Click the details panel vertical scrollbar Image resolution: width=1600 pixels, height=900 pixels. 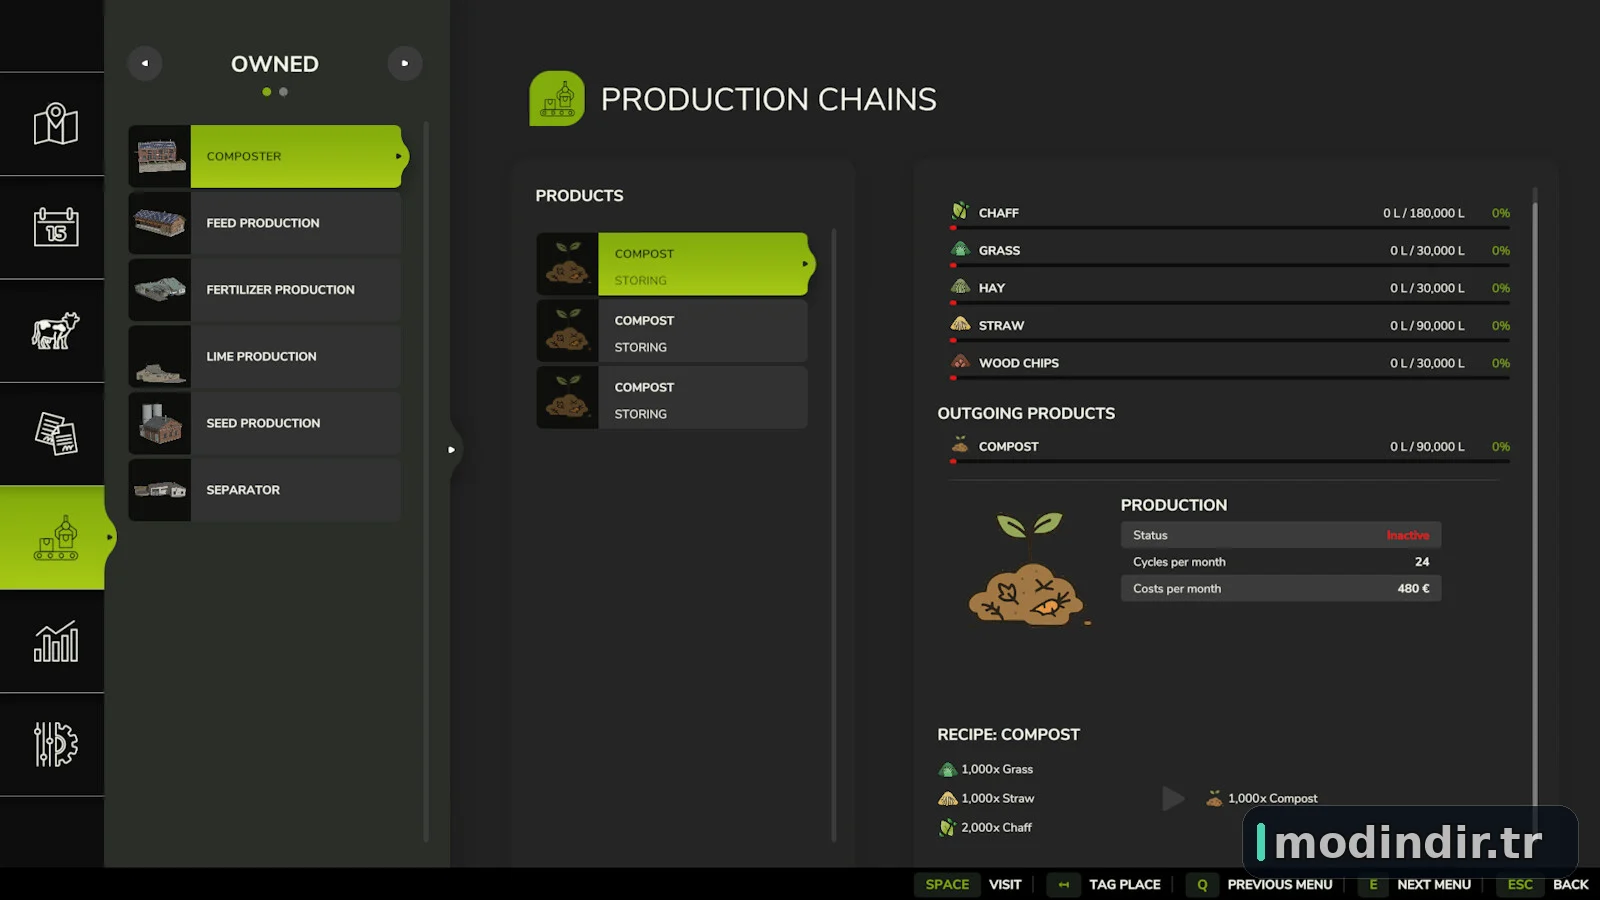pyautogui.click(x=1535, y=500)
